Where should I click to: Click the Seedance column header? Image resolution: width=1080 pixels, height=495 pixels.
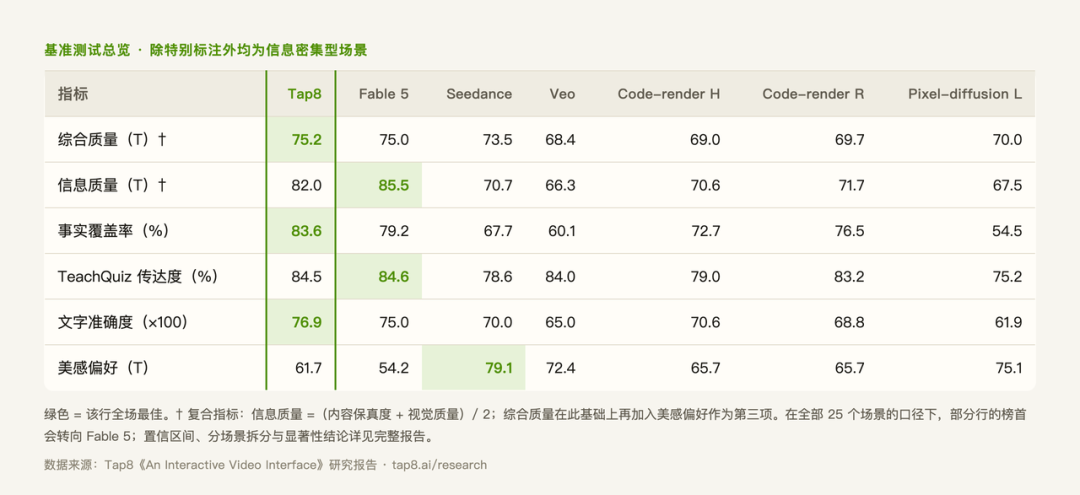click(479, 94)
